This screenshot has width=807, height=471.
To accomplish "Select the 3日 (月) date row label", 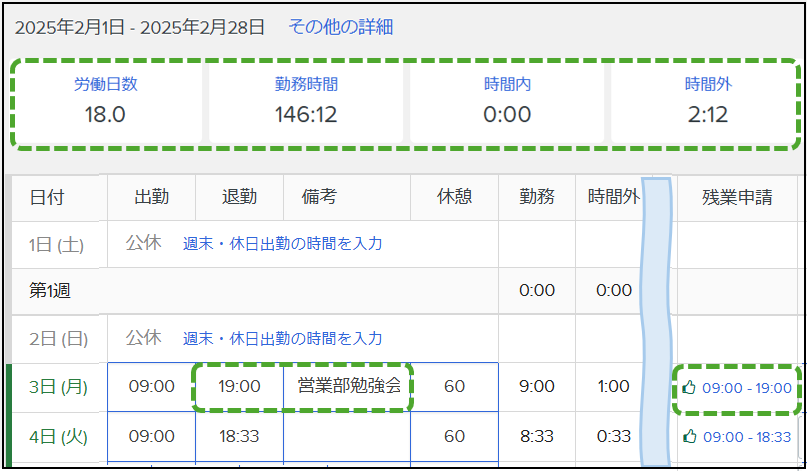I will click(58, 387).
